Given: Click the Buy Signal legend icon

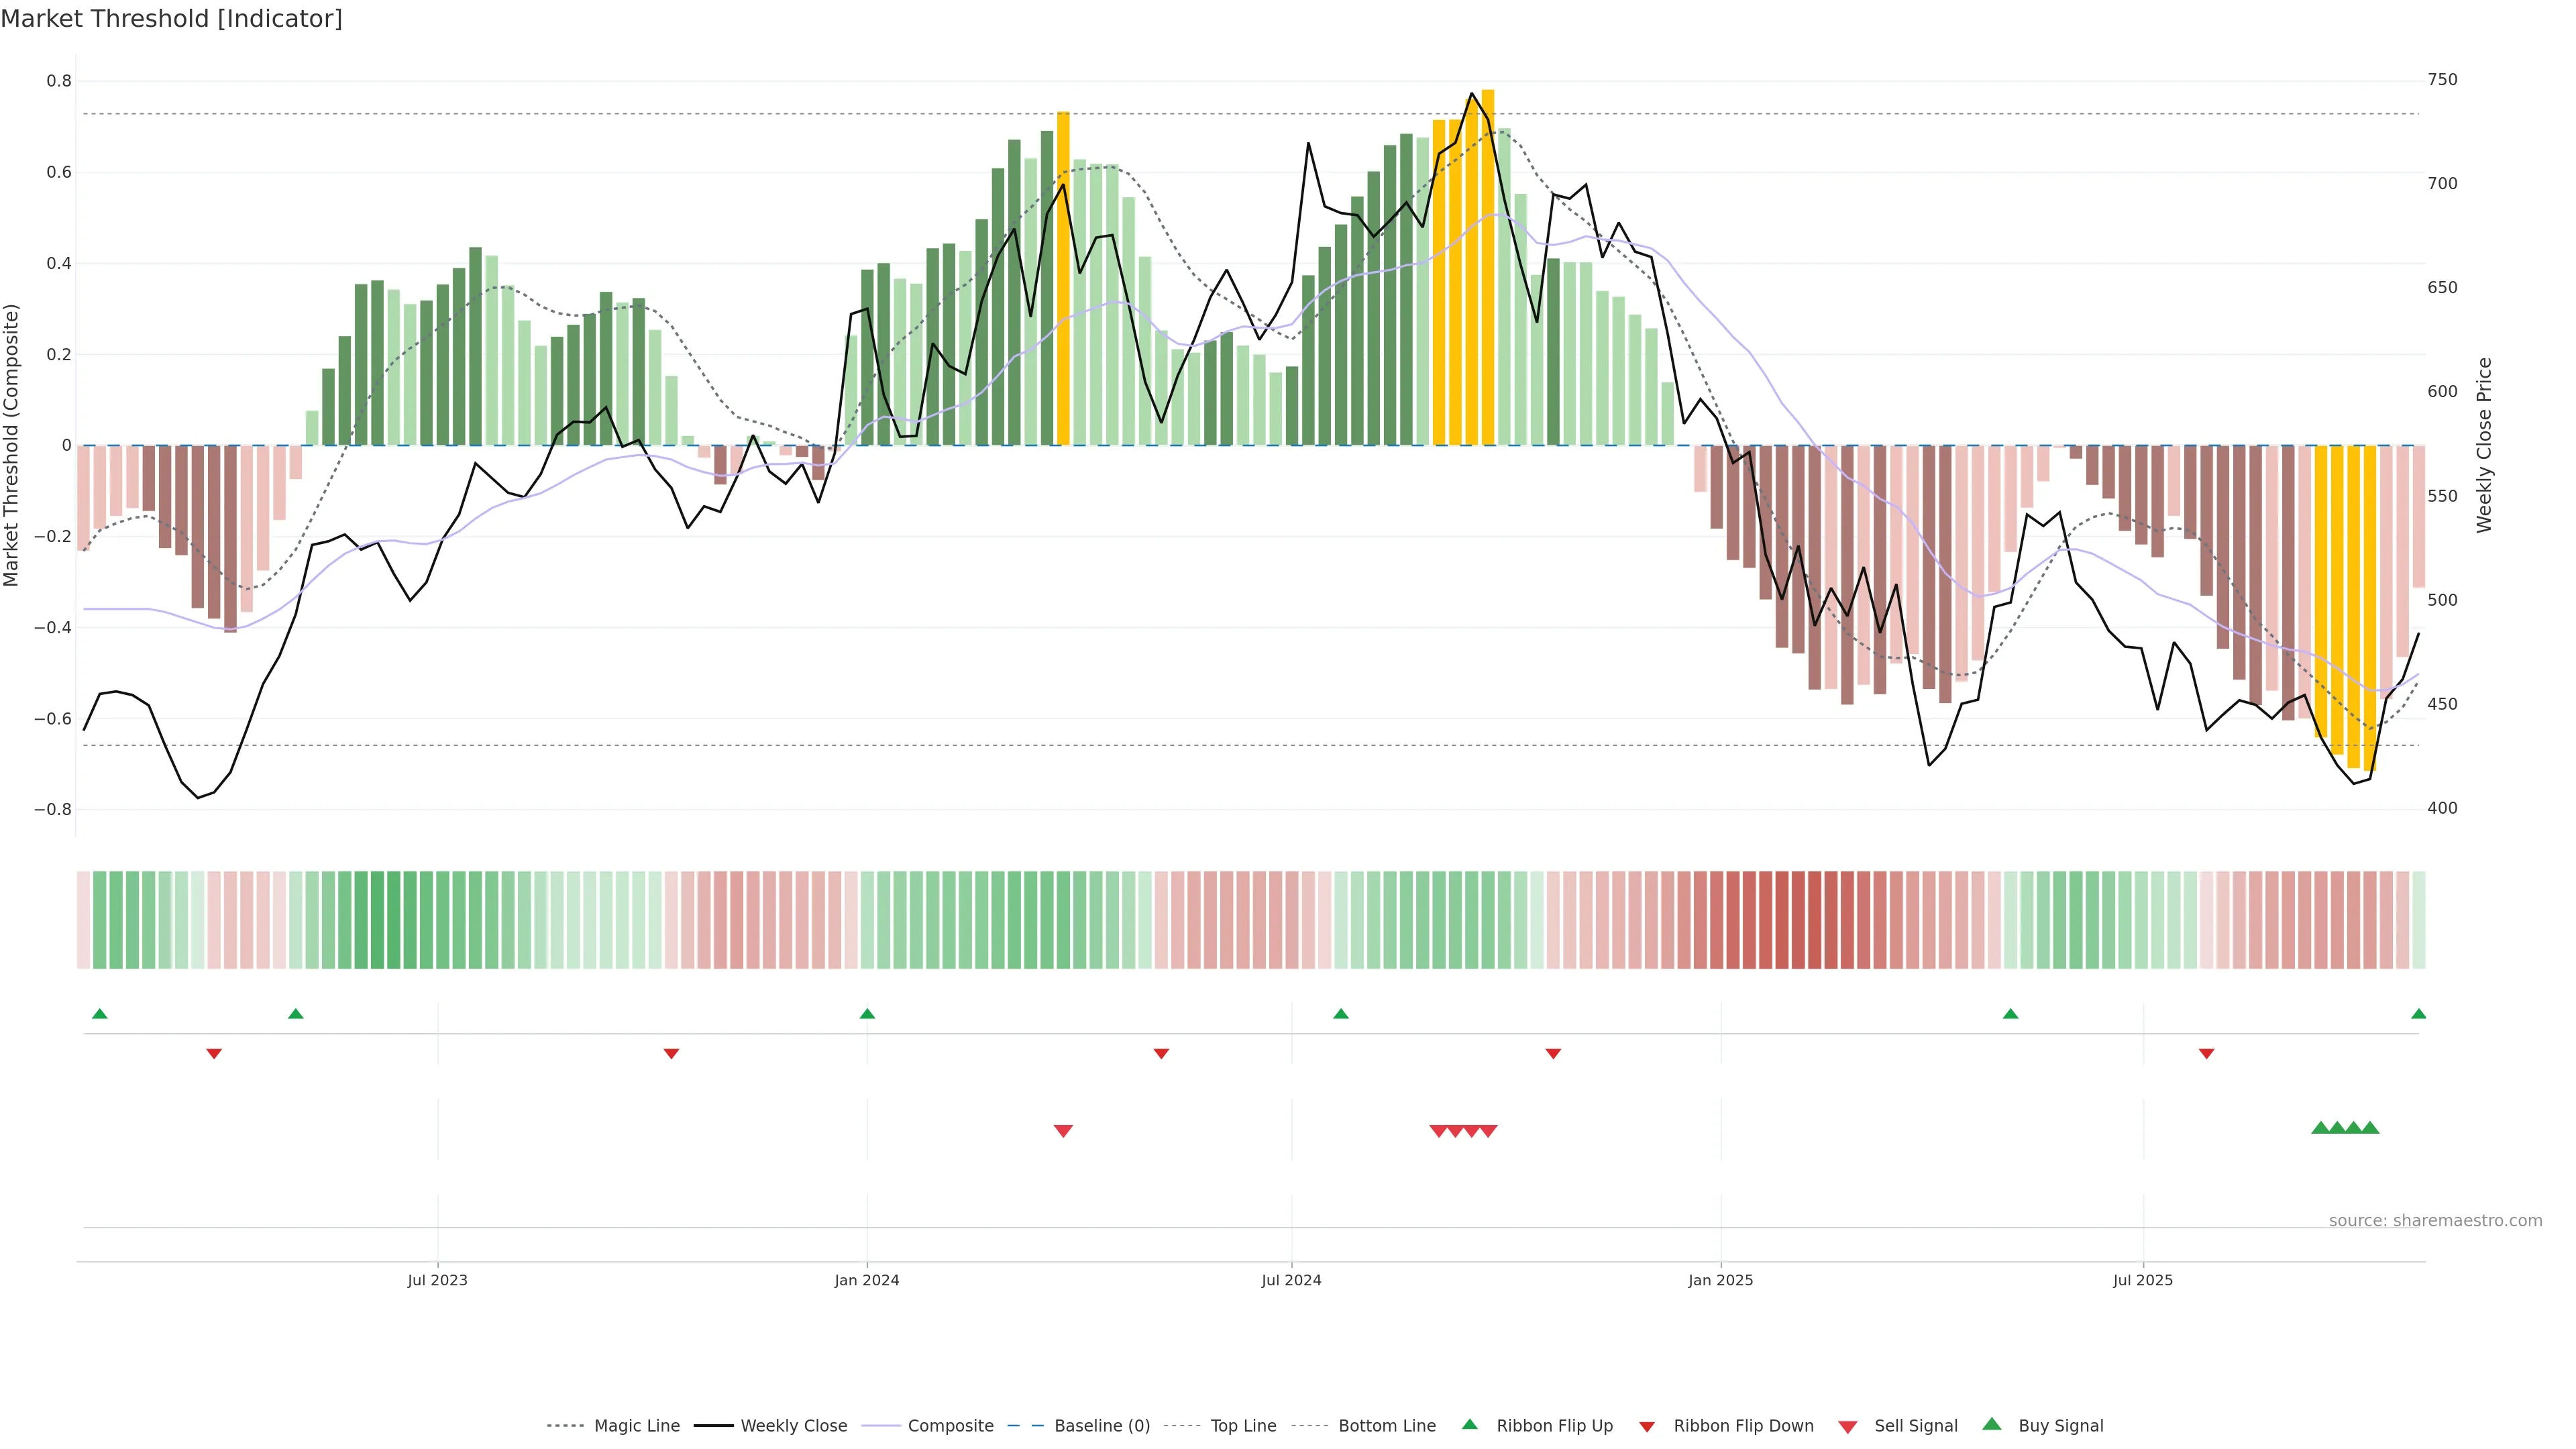Looking at the screenshot, I should point(1992,1424).
